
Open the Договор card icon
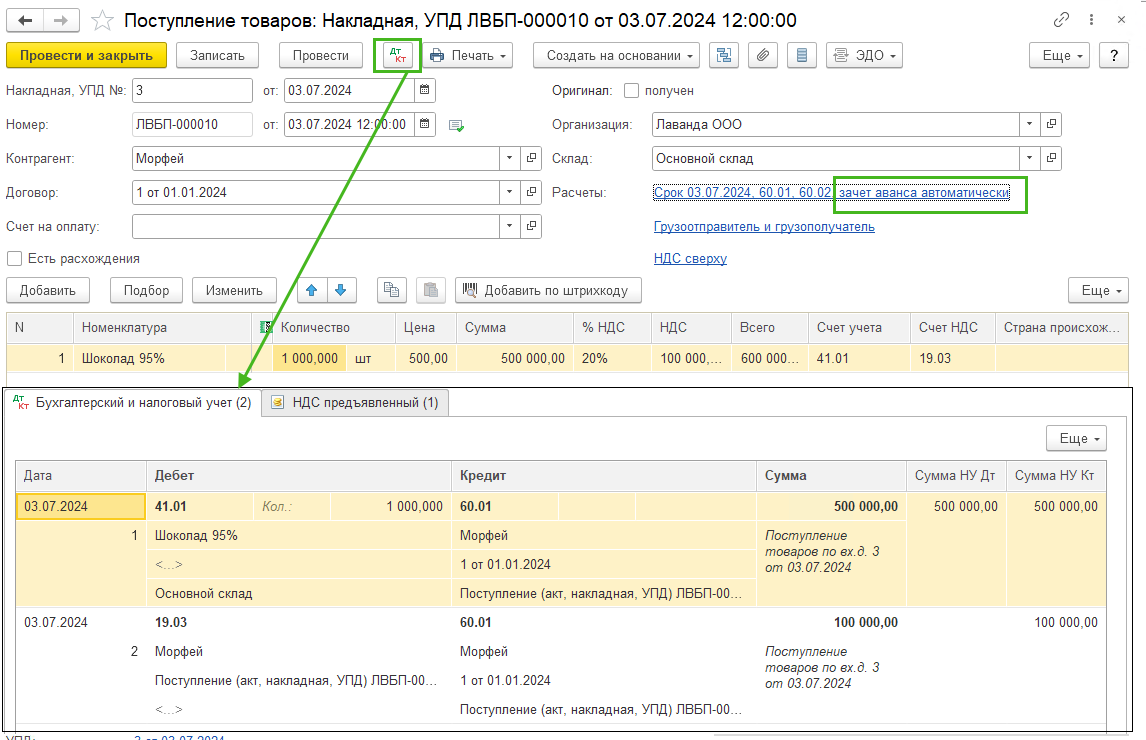(x=531, y=192)
